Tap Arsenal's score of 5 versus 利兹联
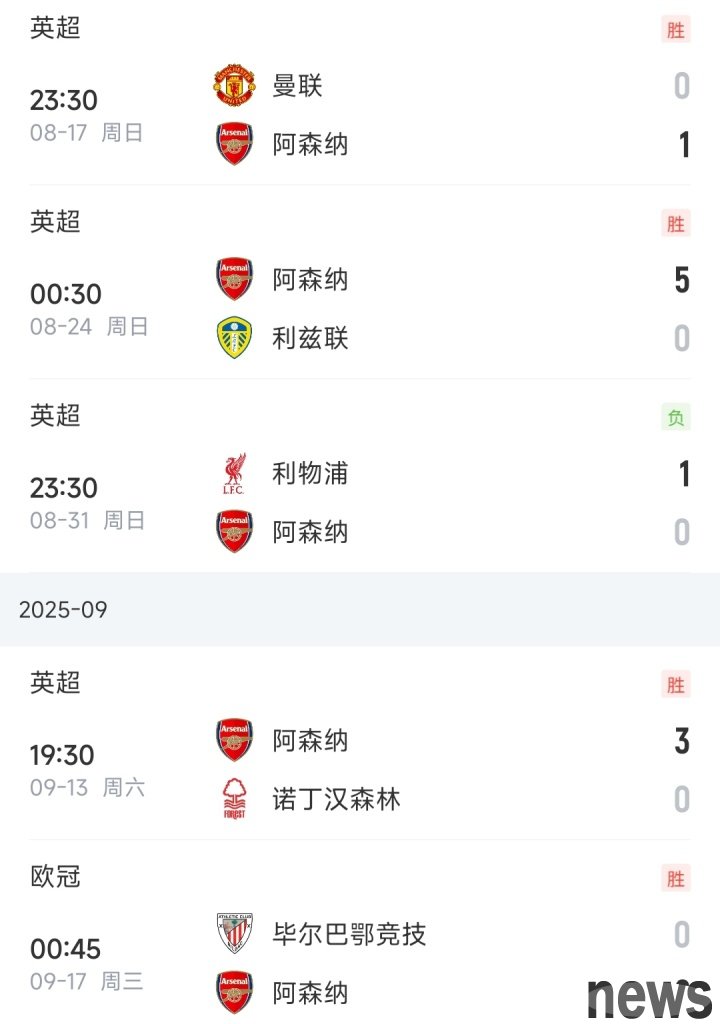 tap(681, 280)
